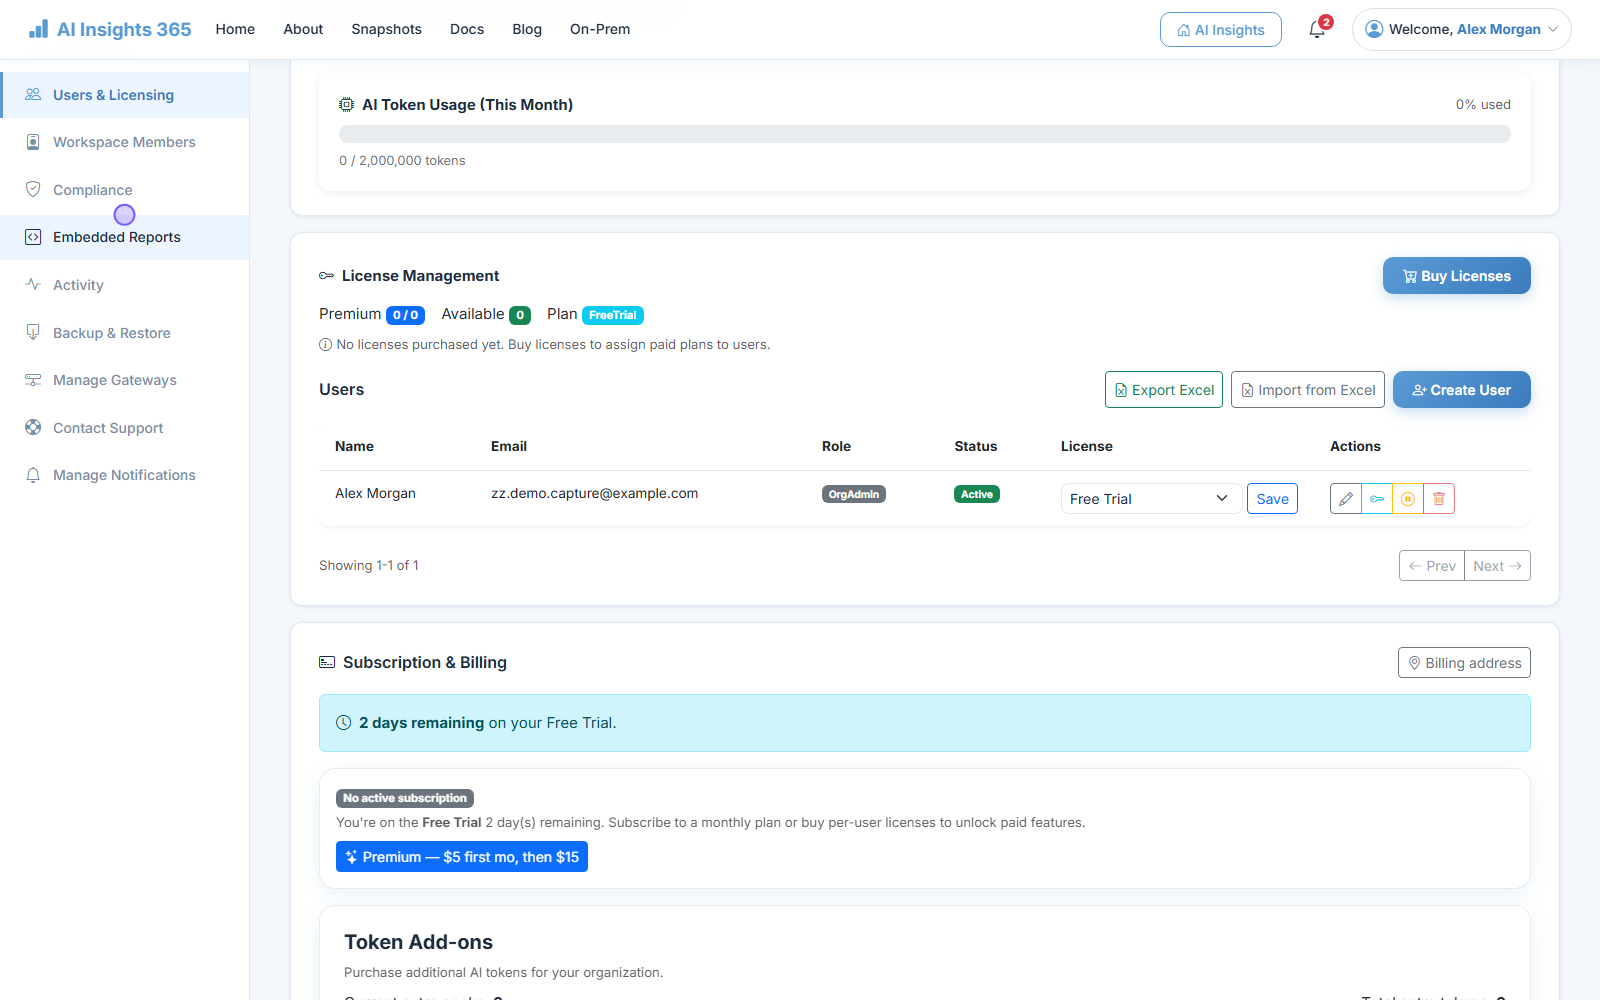Suspend Alex Morgan with the pause icon

tap(1408, 499)
